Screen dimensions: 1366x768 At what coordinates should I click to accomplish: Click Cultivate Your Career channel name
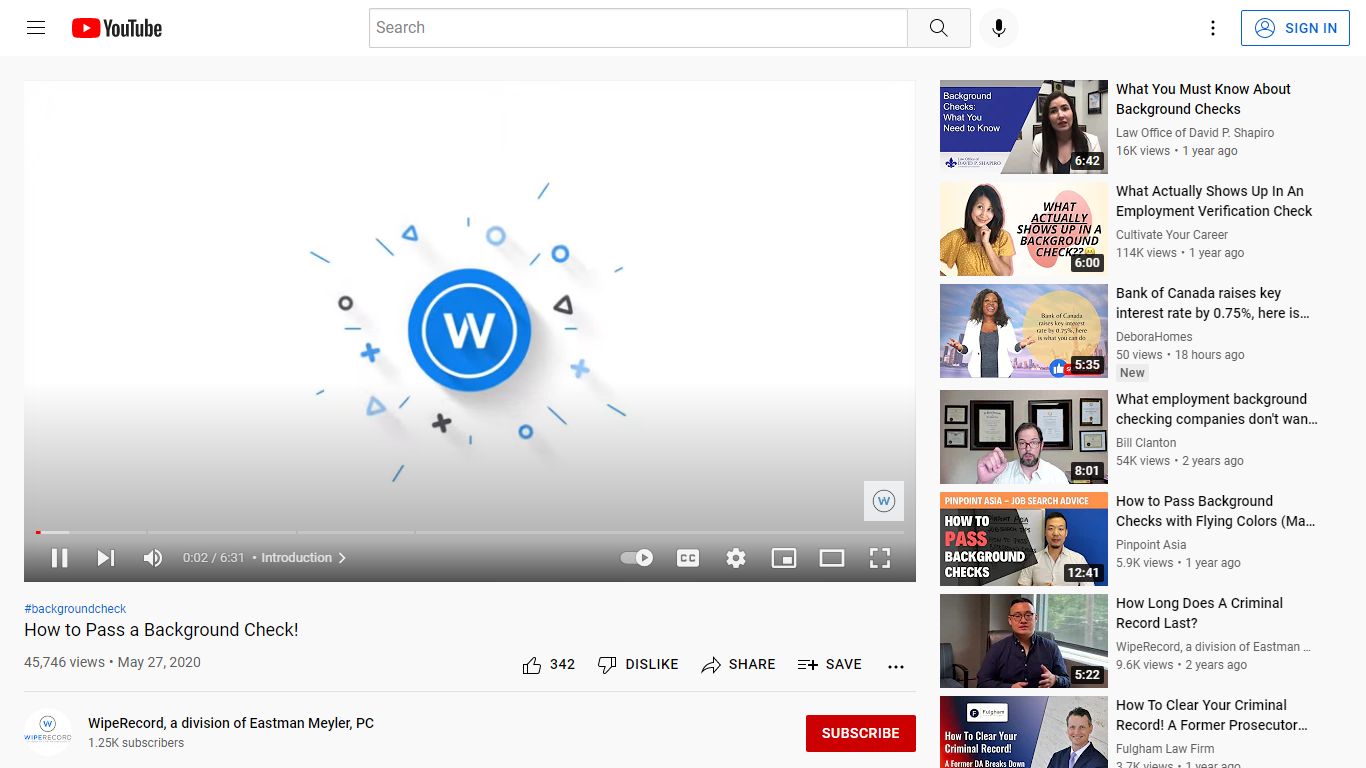coord(1172,235)
